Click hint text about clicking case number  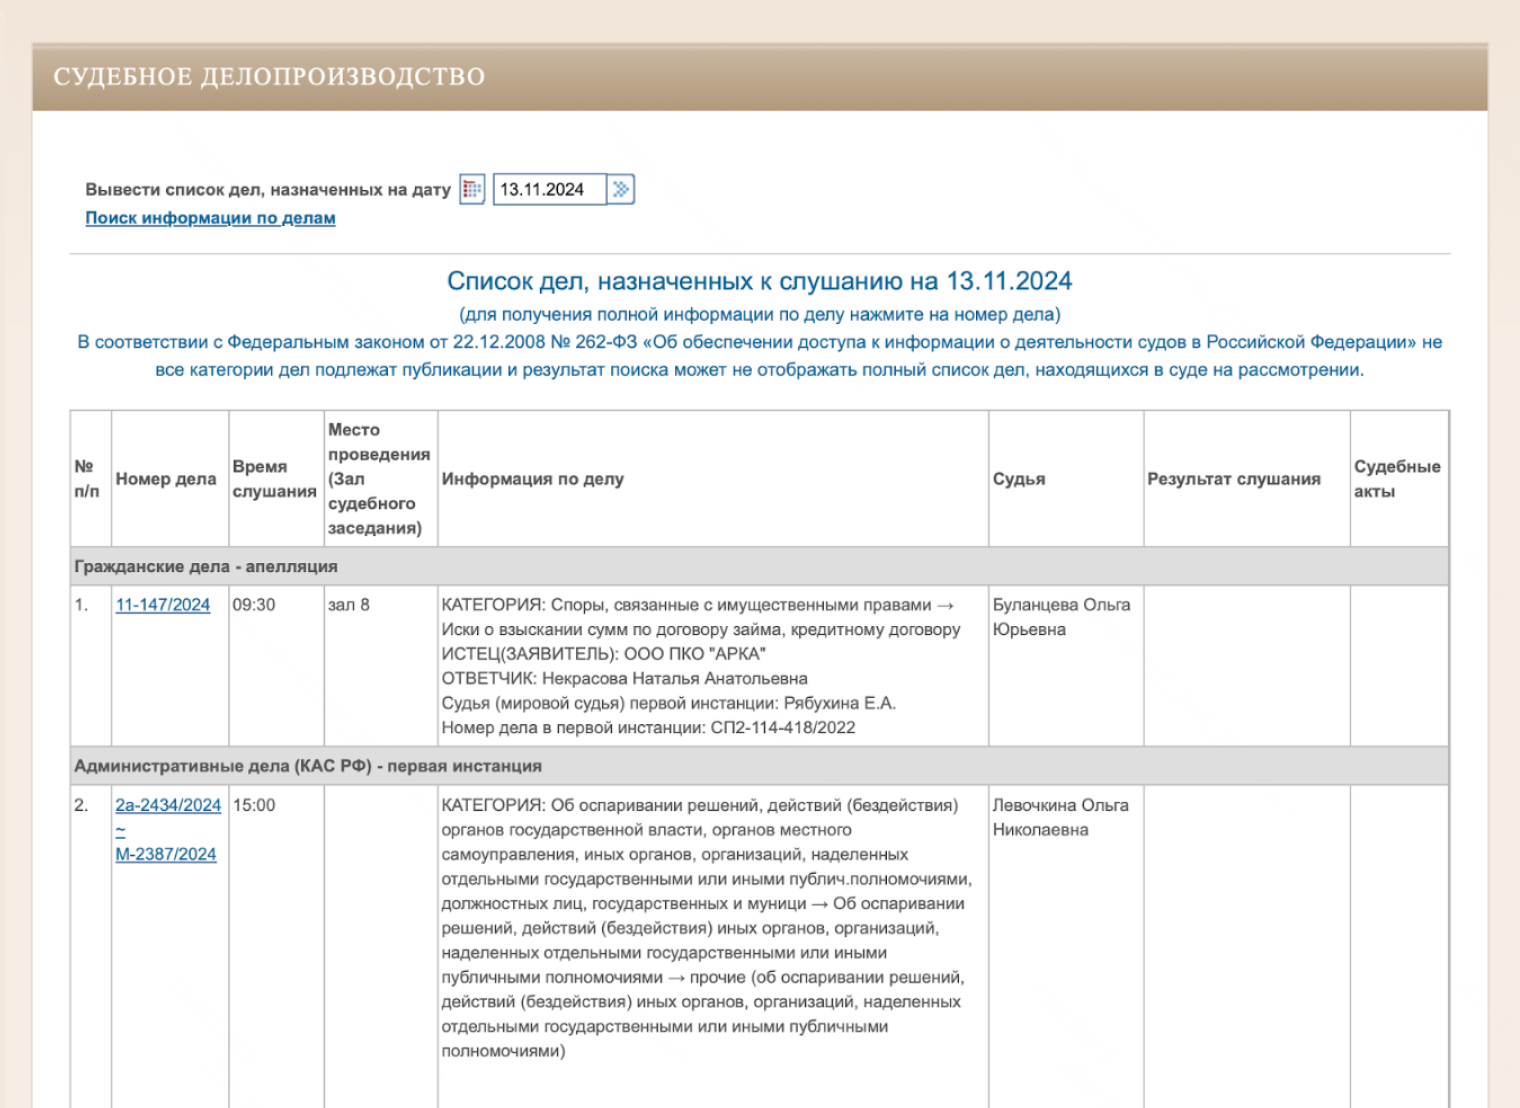coord(759,314)
